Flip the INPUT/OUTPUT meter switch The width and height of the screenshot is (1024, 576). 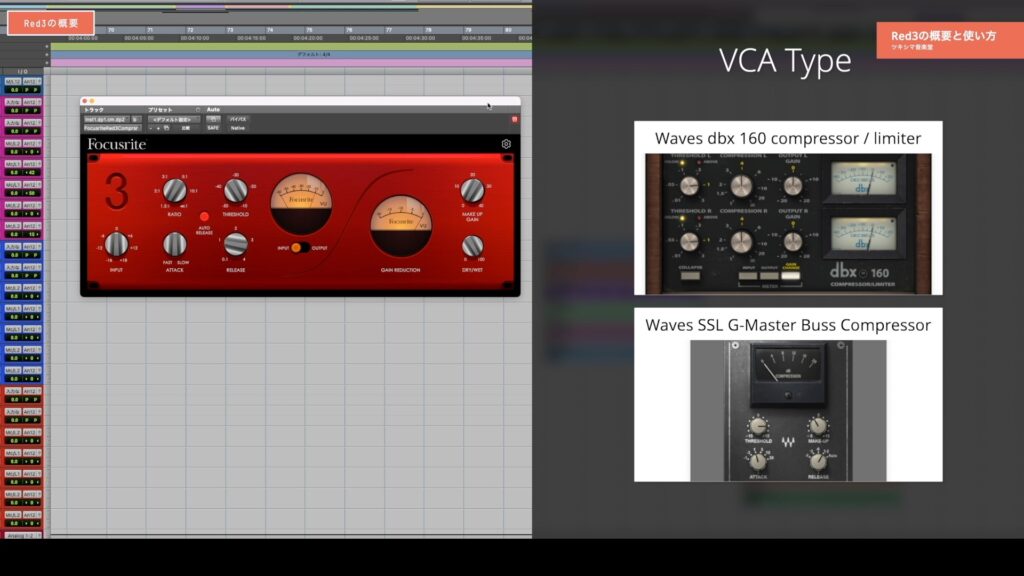tap(300, 248)
